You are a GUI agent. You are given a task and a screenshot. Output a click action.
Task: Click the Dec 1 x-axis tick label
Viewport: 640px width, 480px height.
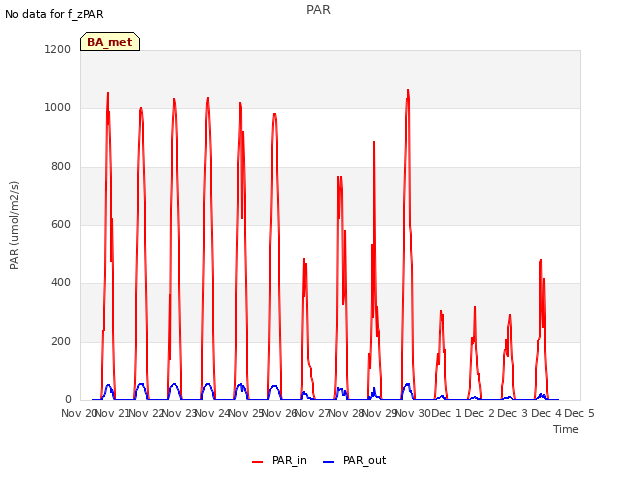click(446, 413)
